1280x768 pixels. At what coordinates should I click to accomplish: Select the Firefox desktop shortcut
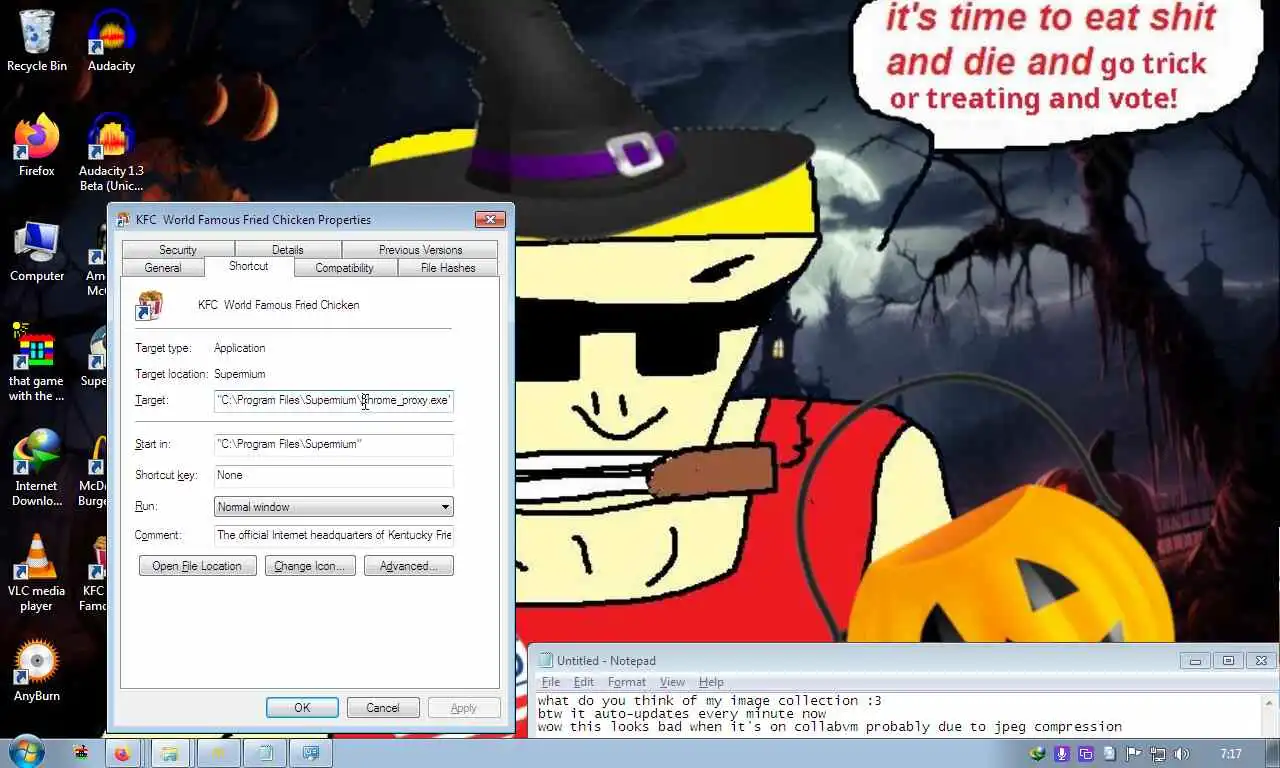[x=37, y=145]
